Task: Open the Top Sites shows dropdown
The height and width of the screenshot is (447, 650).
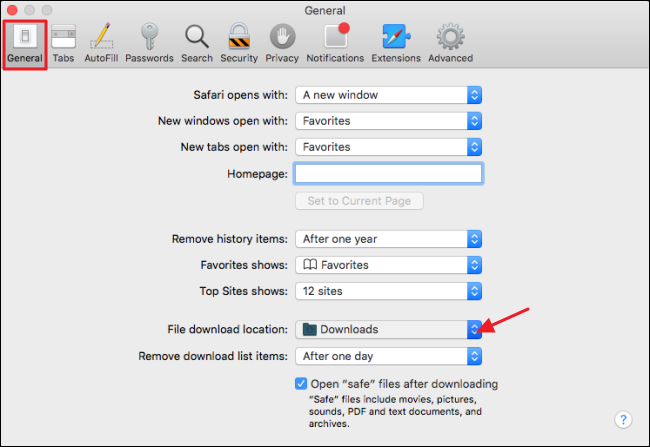Action: point(388,291)
